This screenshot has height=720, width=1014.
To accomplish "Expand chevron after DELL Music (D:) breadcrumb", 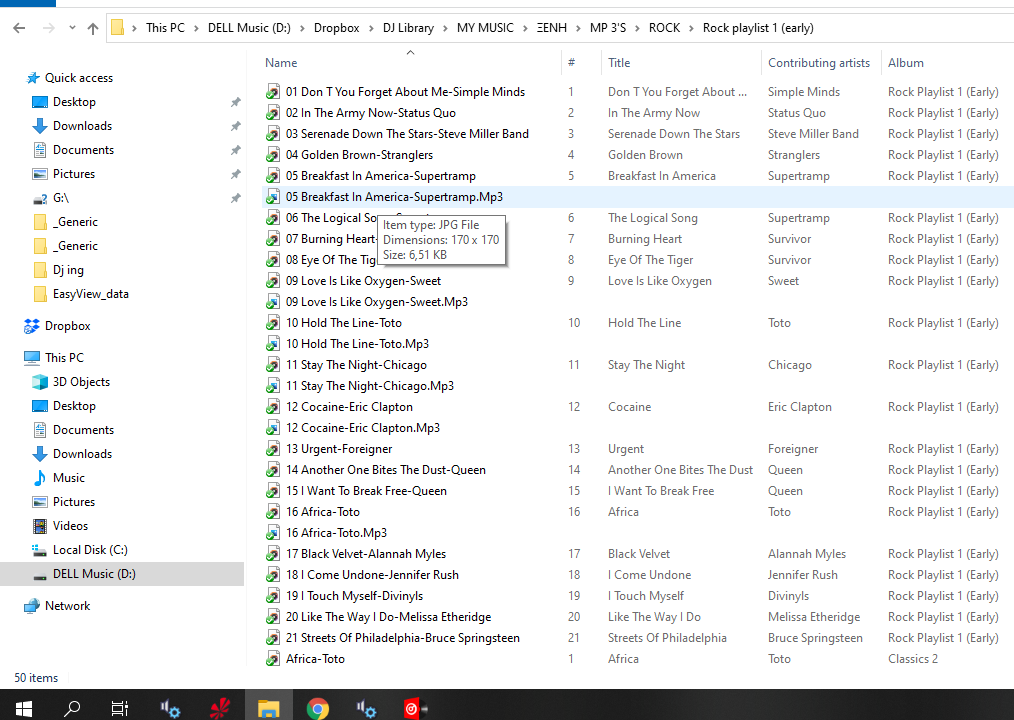I will (x=302, y=28).
